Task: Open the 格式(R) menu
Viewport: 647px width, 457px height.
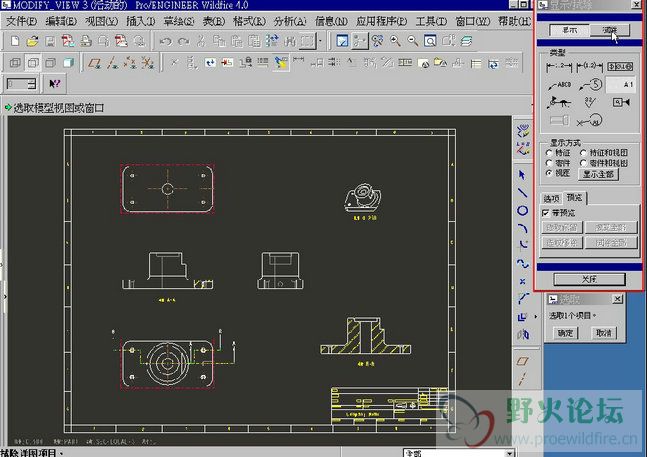Action: [249, 21]
